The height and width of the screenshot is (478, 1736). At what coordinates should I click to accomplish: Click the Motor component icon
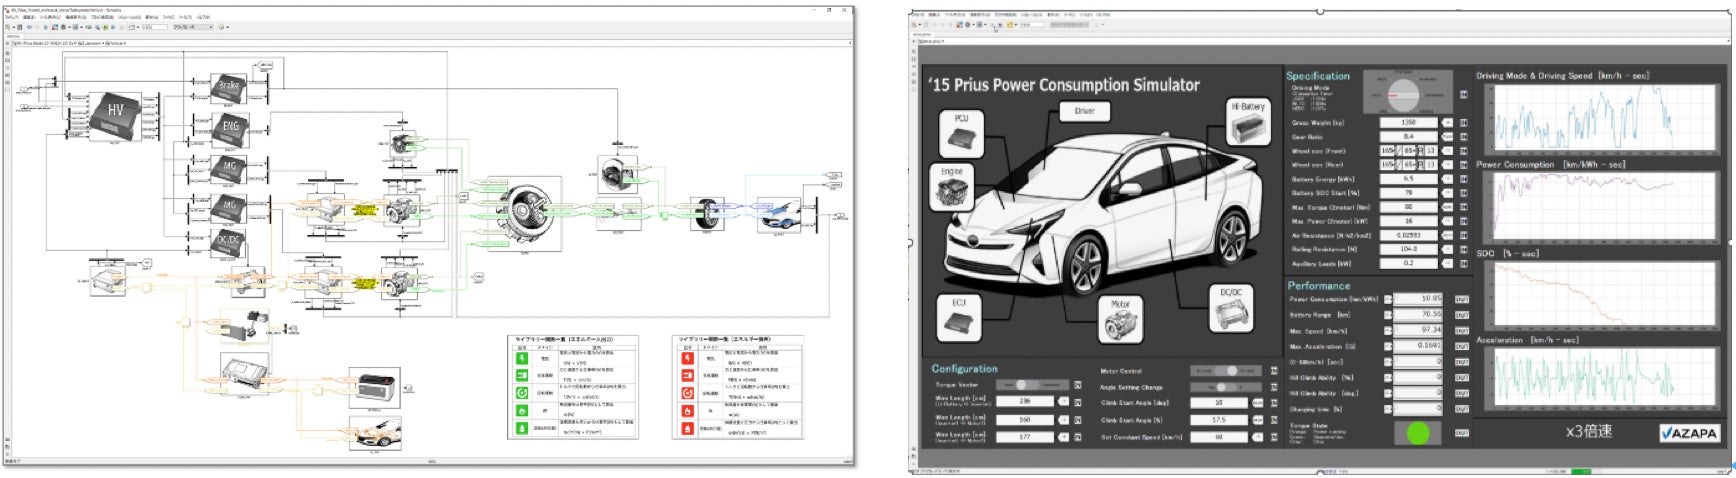(1120, 320)
